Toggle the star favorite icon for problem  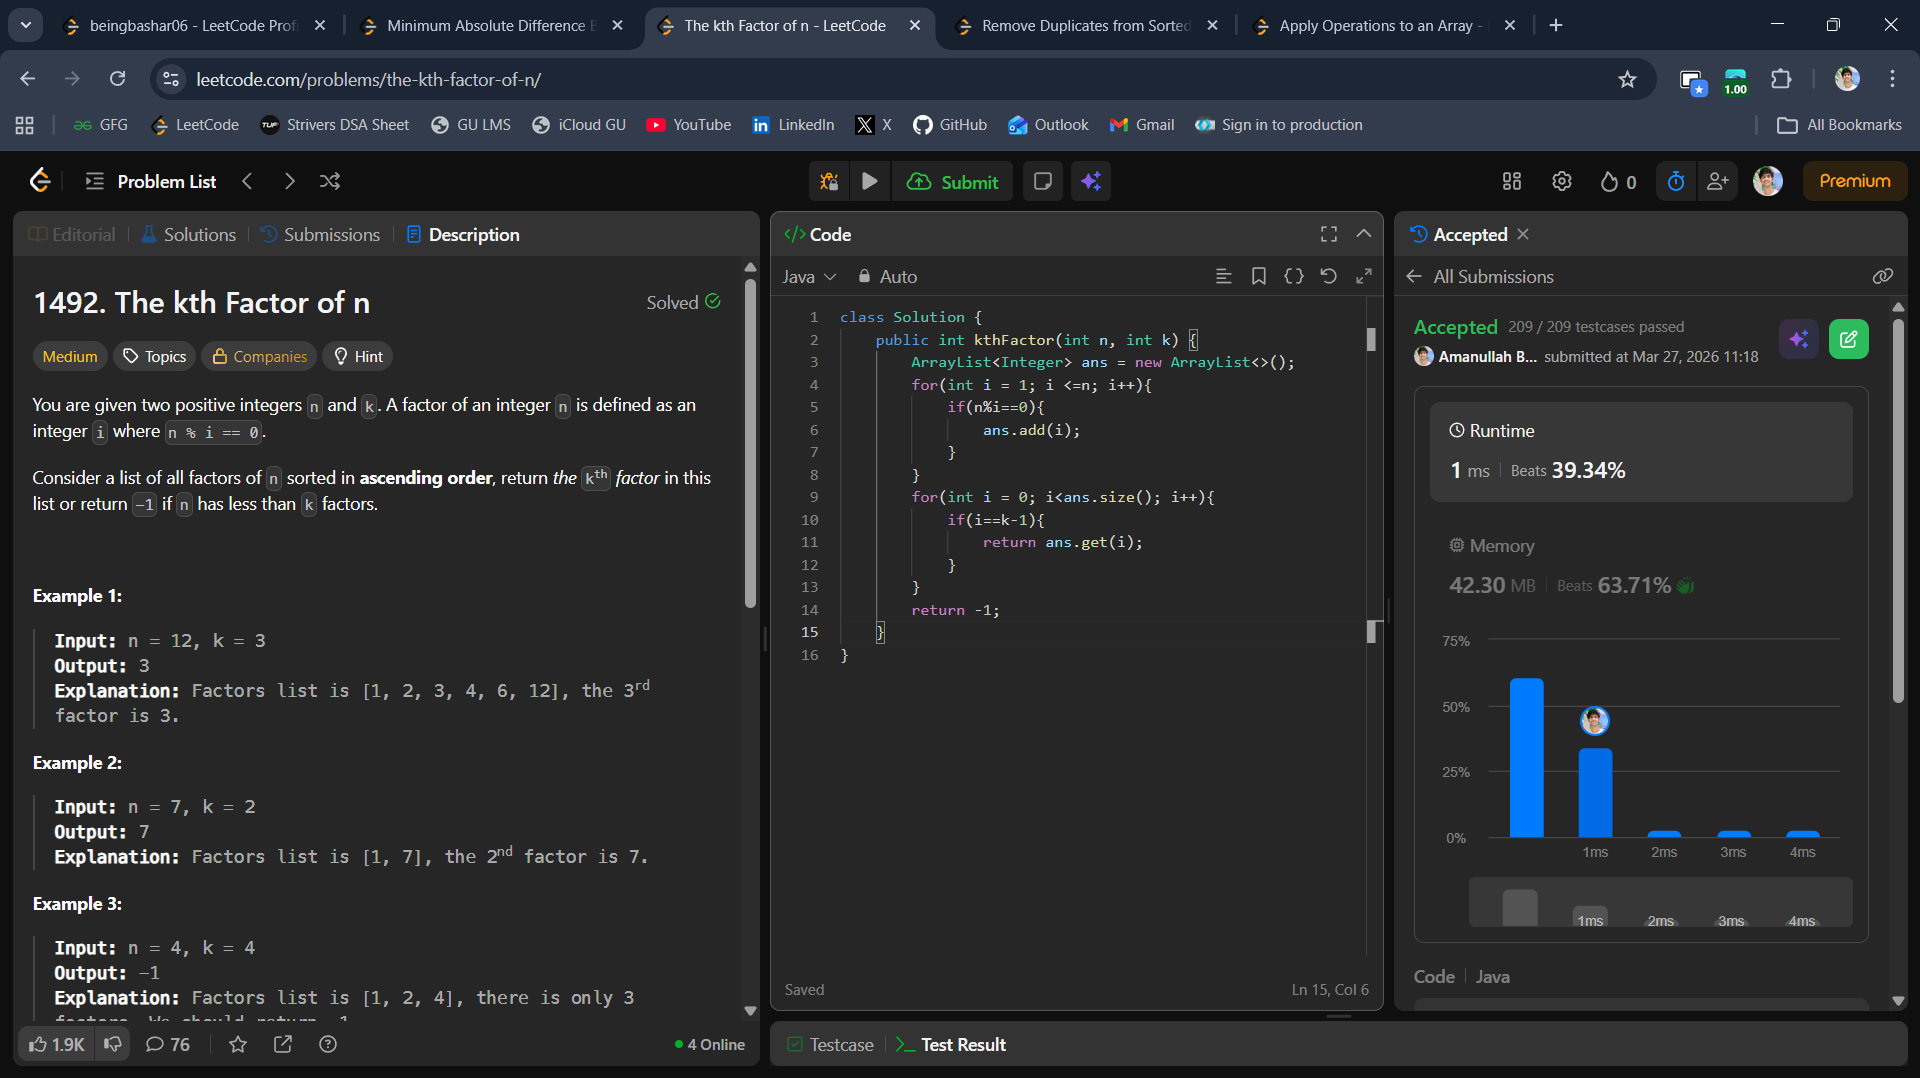238,1044
